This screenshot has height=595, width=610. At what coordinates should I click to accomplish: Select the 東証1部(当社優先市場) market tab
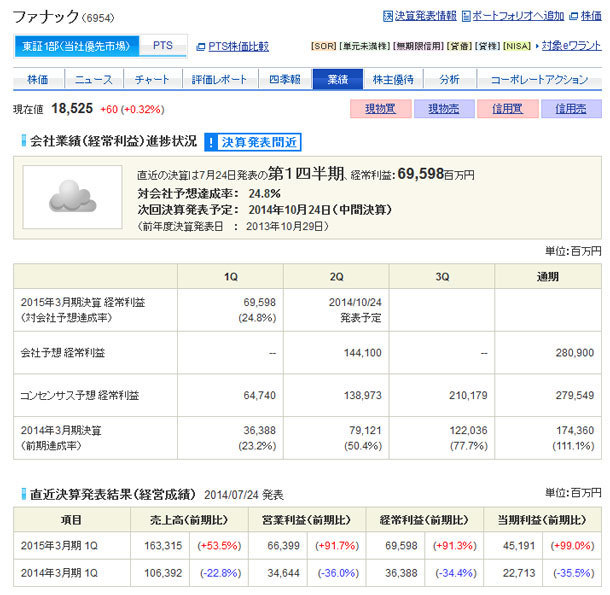tap(77, 46)
